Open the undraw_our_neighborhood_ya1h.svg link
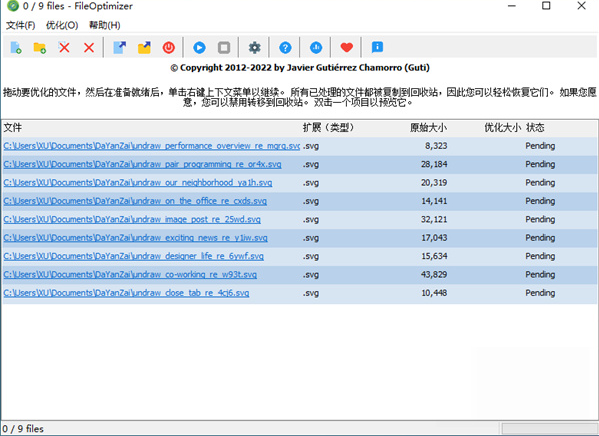This screenshot has height=436, width=599. tap(138, 183)
